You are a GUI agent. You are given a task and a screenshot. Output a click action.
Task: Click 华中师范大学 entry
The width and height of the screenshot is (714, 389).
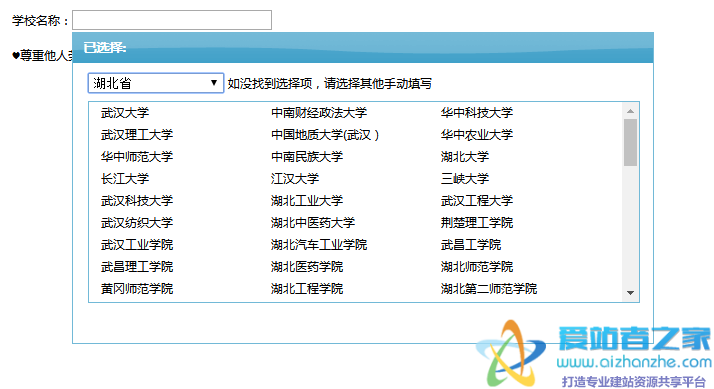[137, 157]
